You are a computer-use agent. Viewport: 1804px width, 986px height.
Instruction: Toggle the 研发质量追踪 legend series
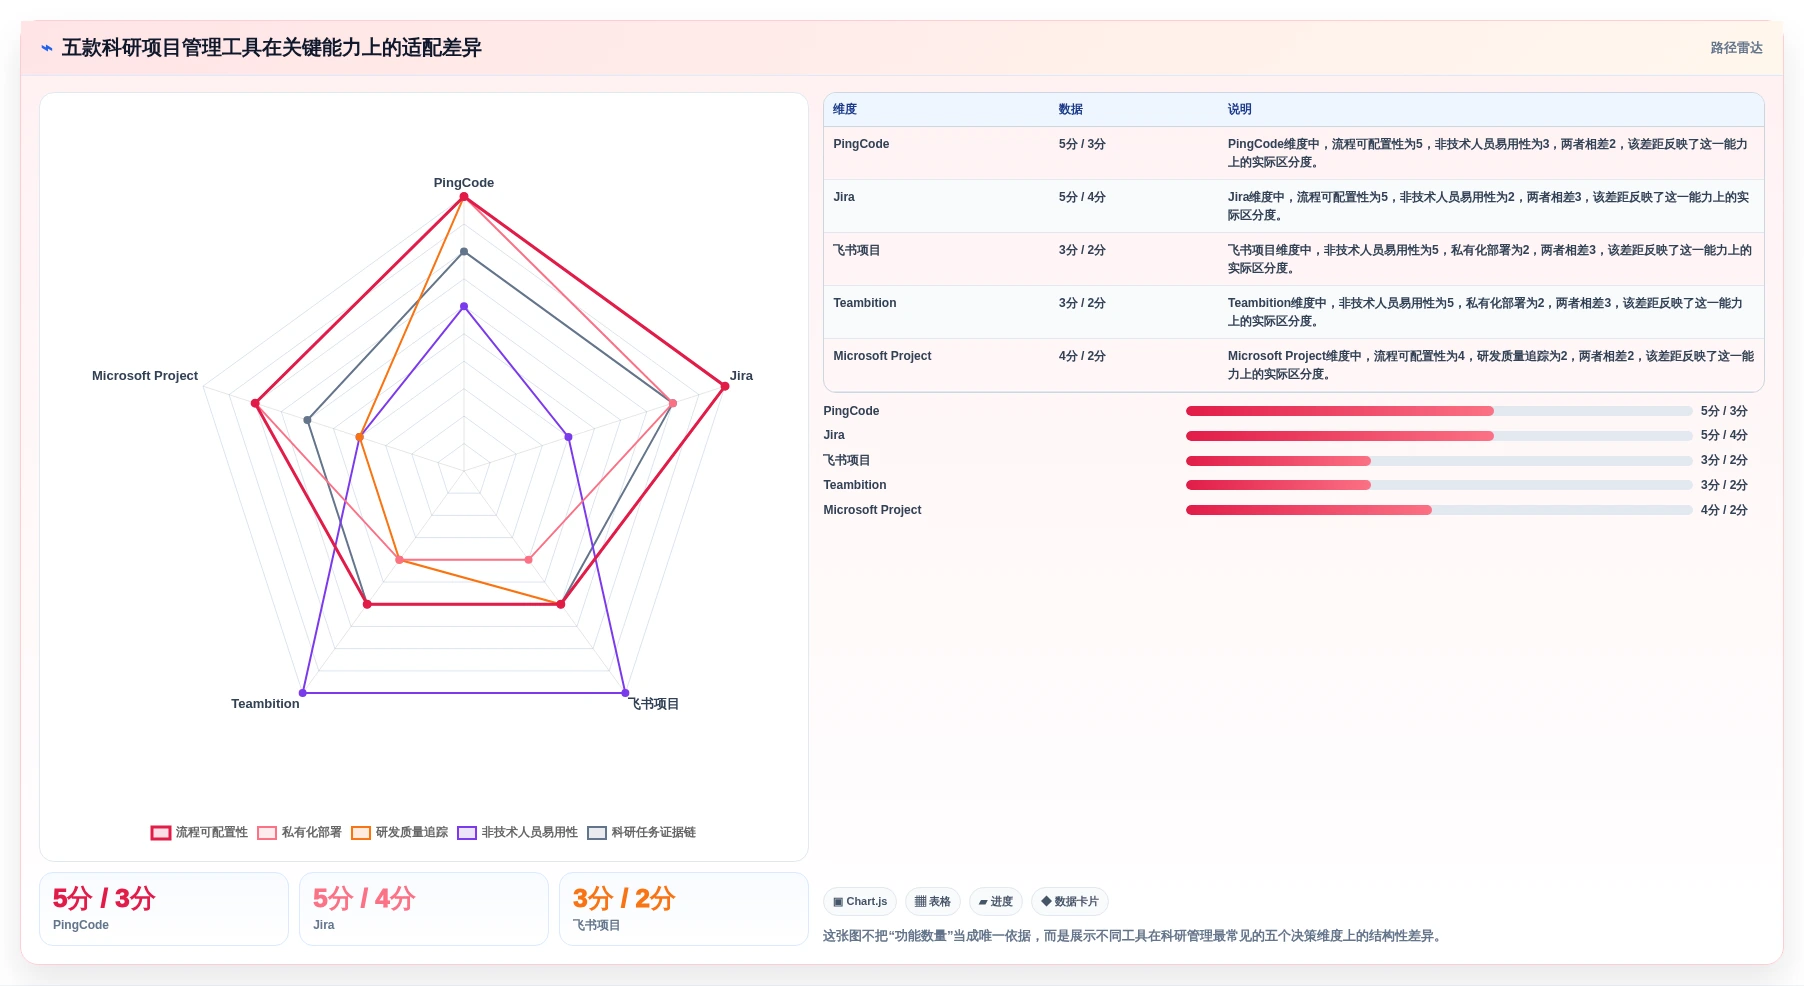399,832
